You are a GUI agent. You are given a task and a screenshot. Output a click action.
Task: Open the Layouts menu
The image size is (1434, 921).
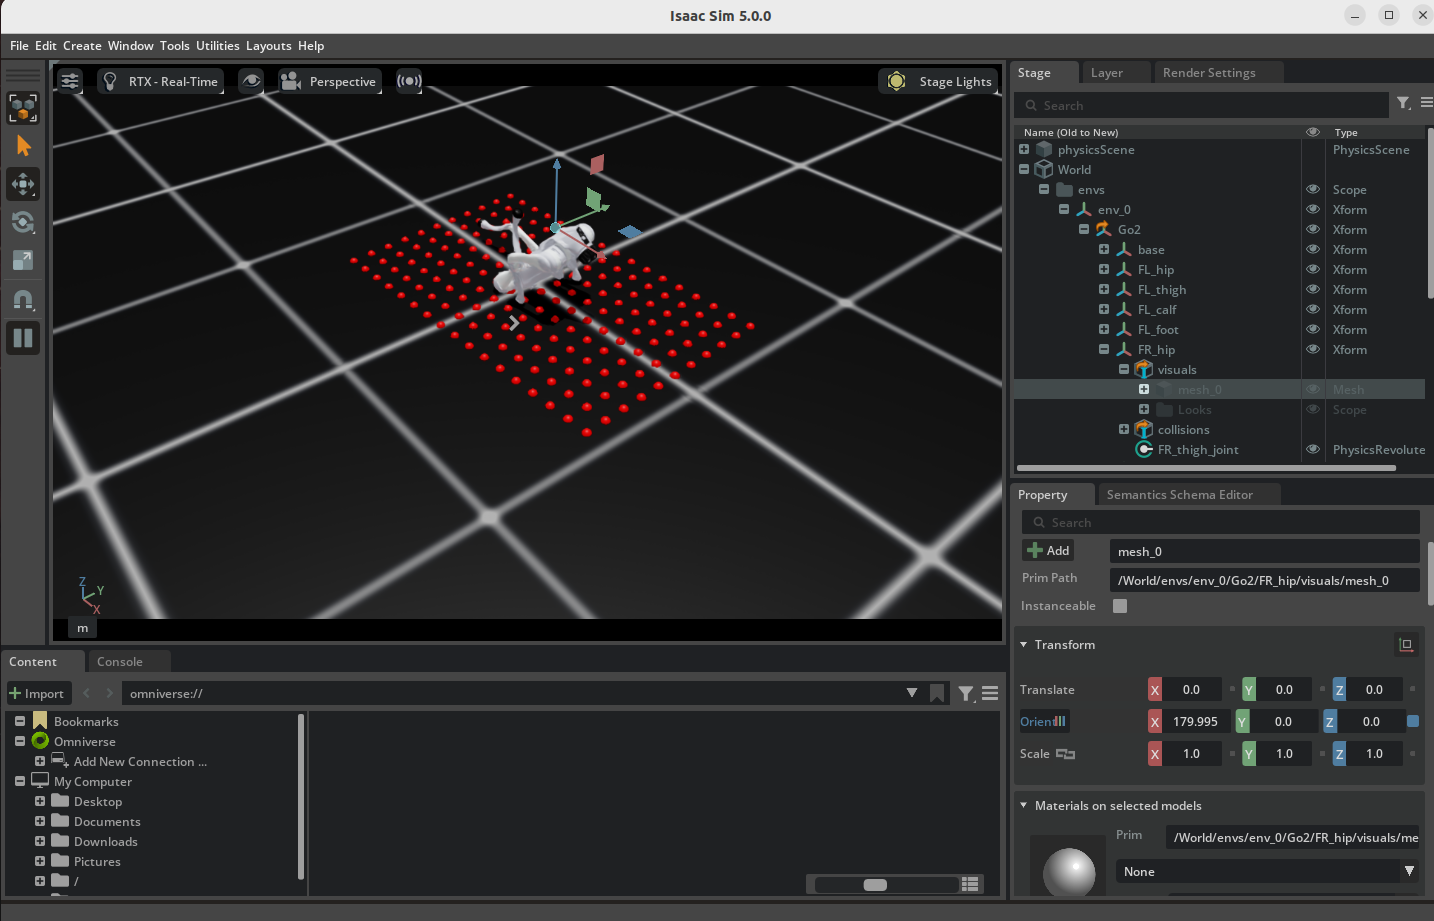pos(268,46)
